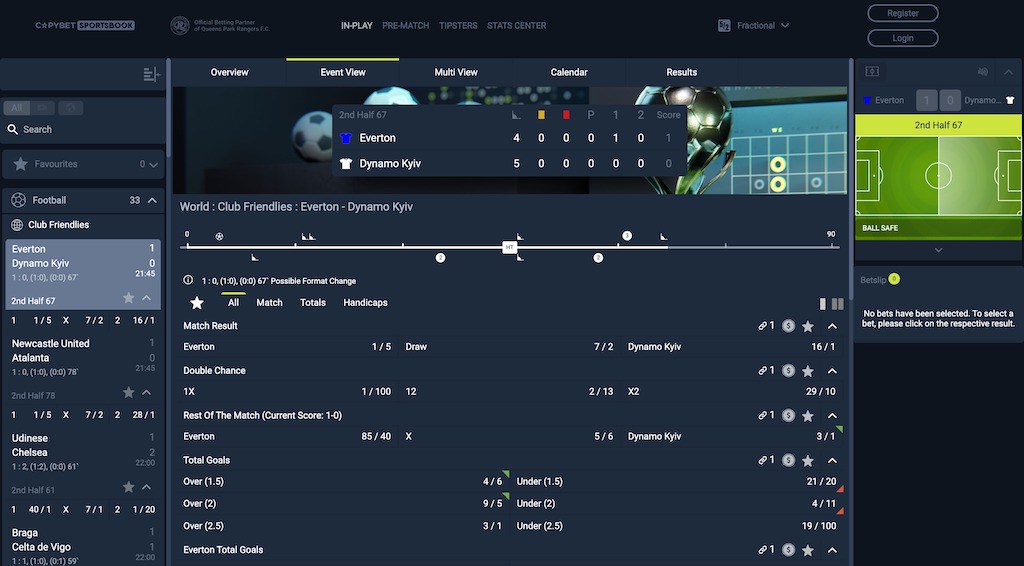
Task: Expand the Favourites section
Action: click(x=153, y=165)
